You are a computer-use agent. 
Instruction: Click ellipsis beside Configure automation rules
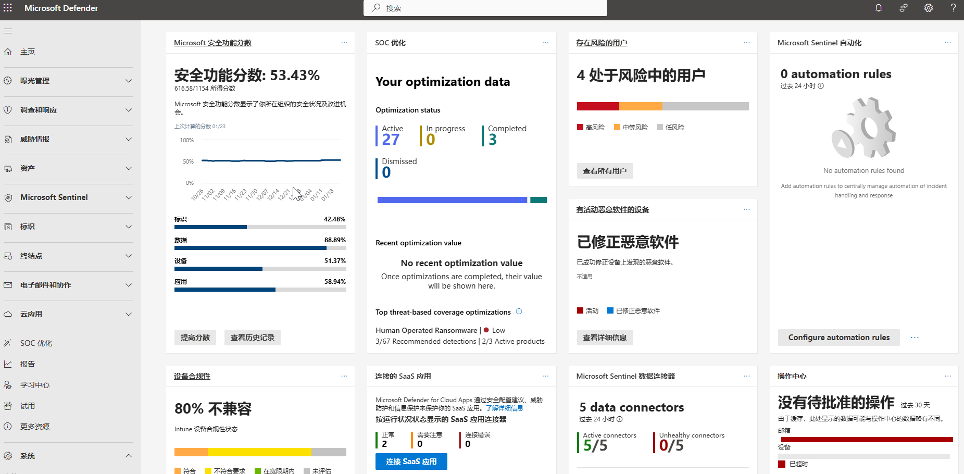tap(915, 338)
